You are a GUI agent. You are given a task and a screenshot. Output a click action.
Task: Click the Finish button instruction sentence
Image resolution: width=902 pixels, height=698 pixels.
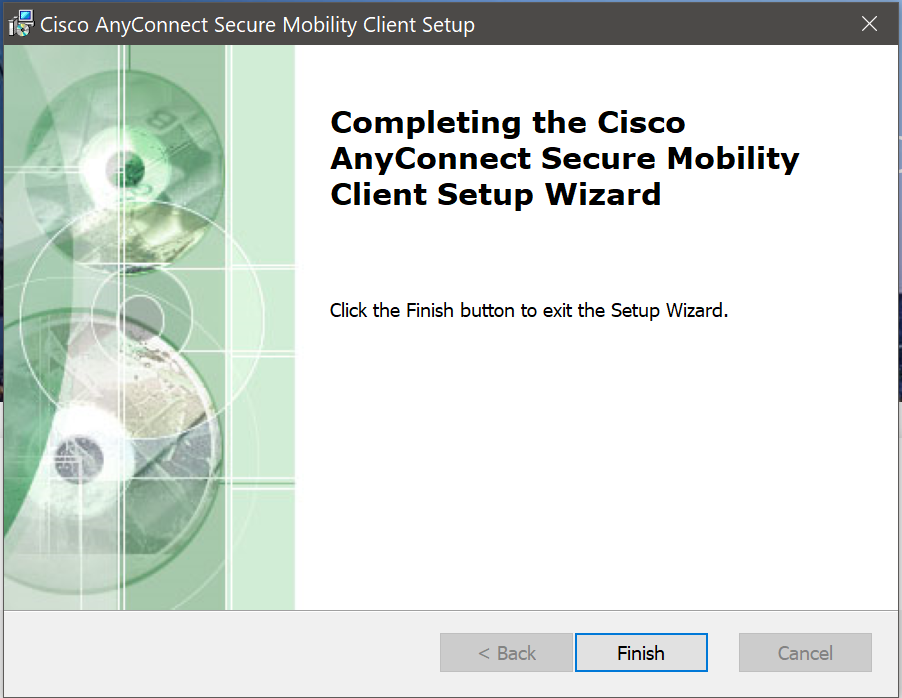pyautogui.click(x=529, y=310)
